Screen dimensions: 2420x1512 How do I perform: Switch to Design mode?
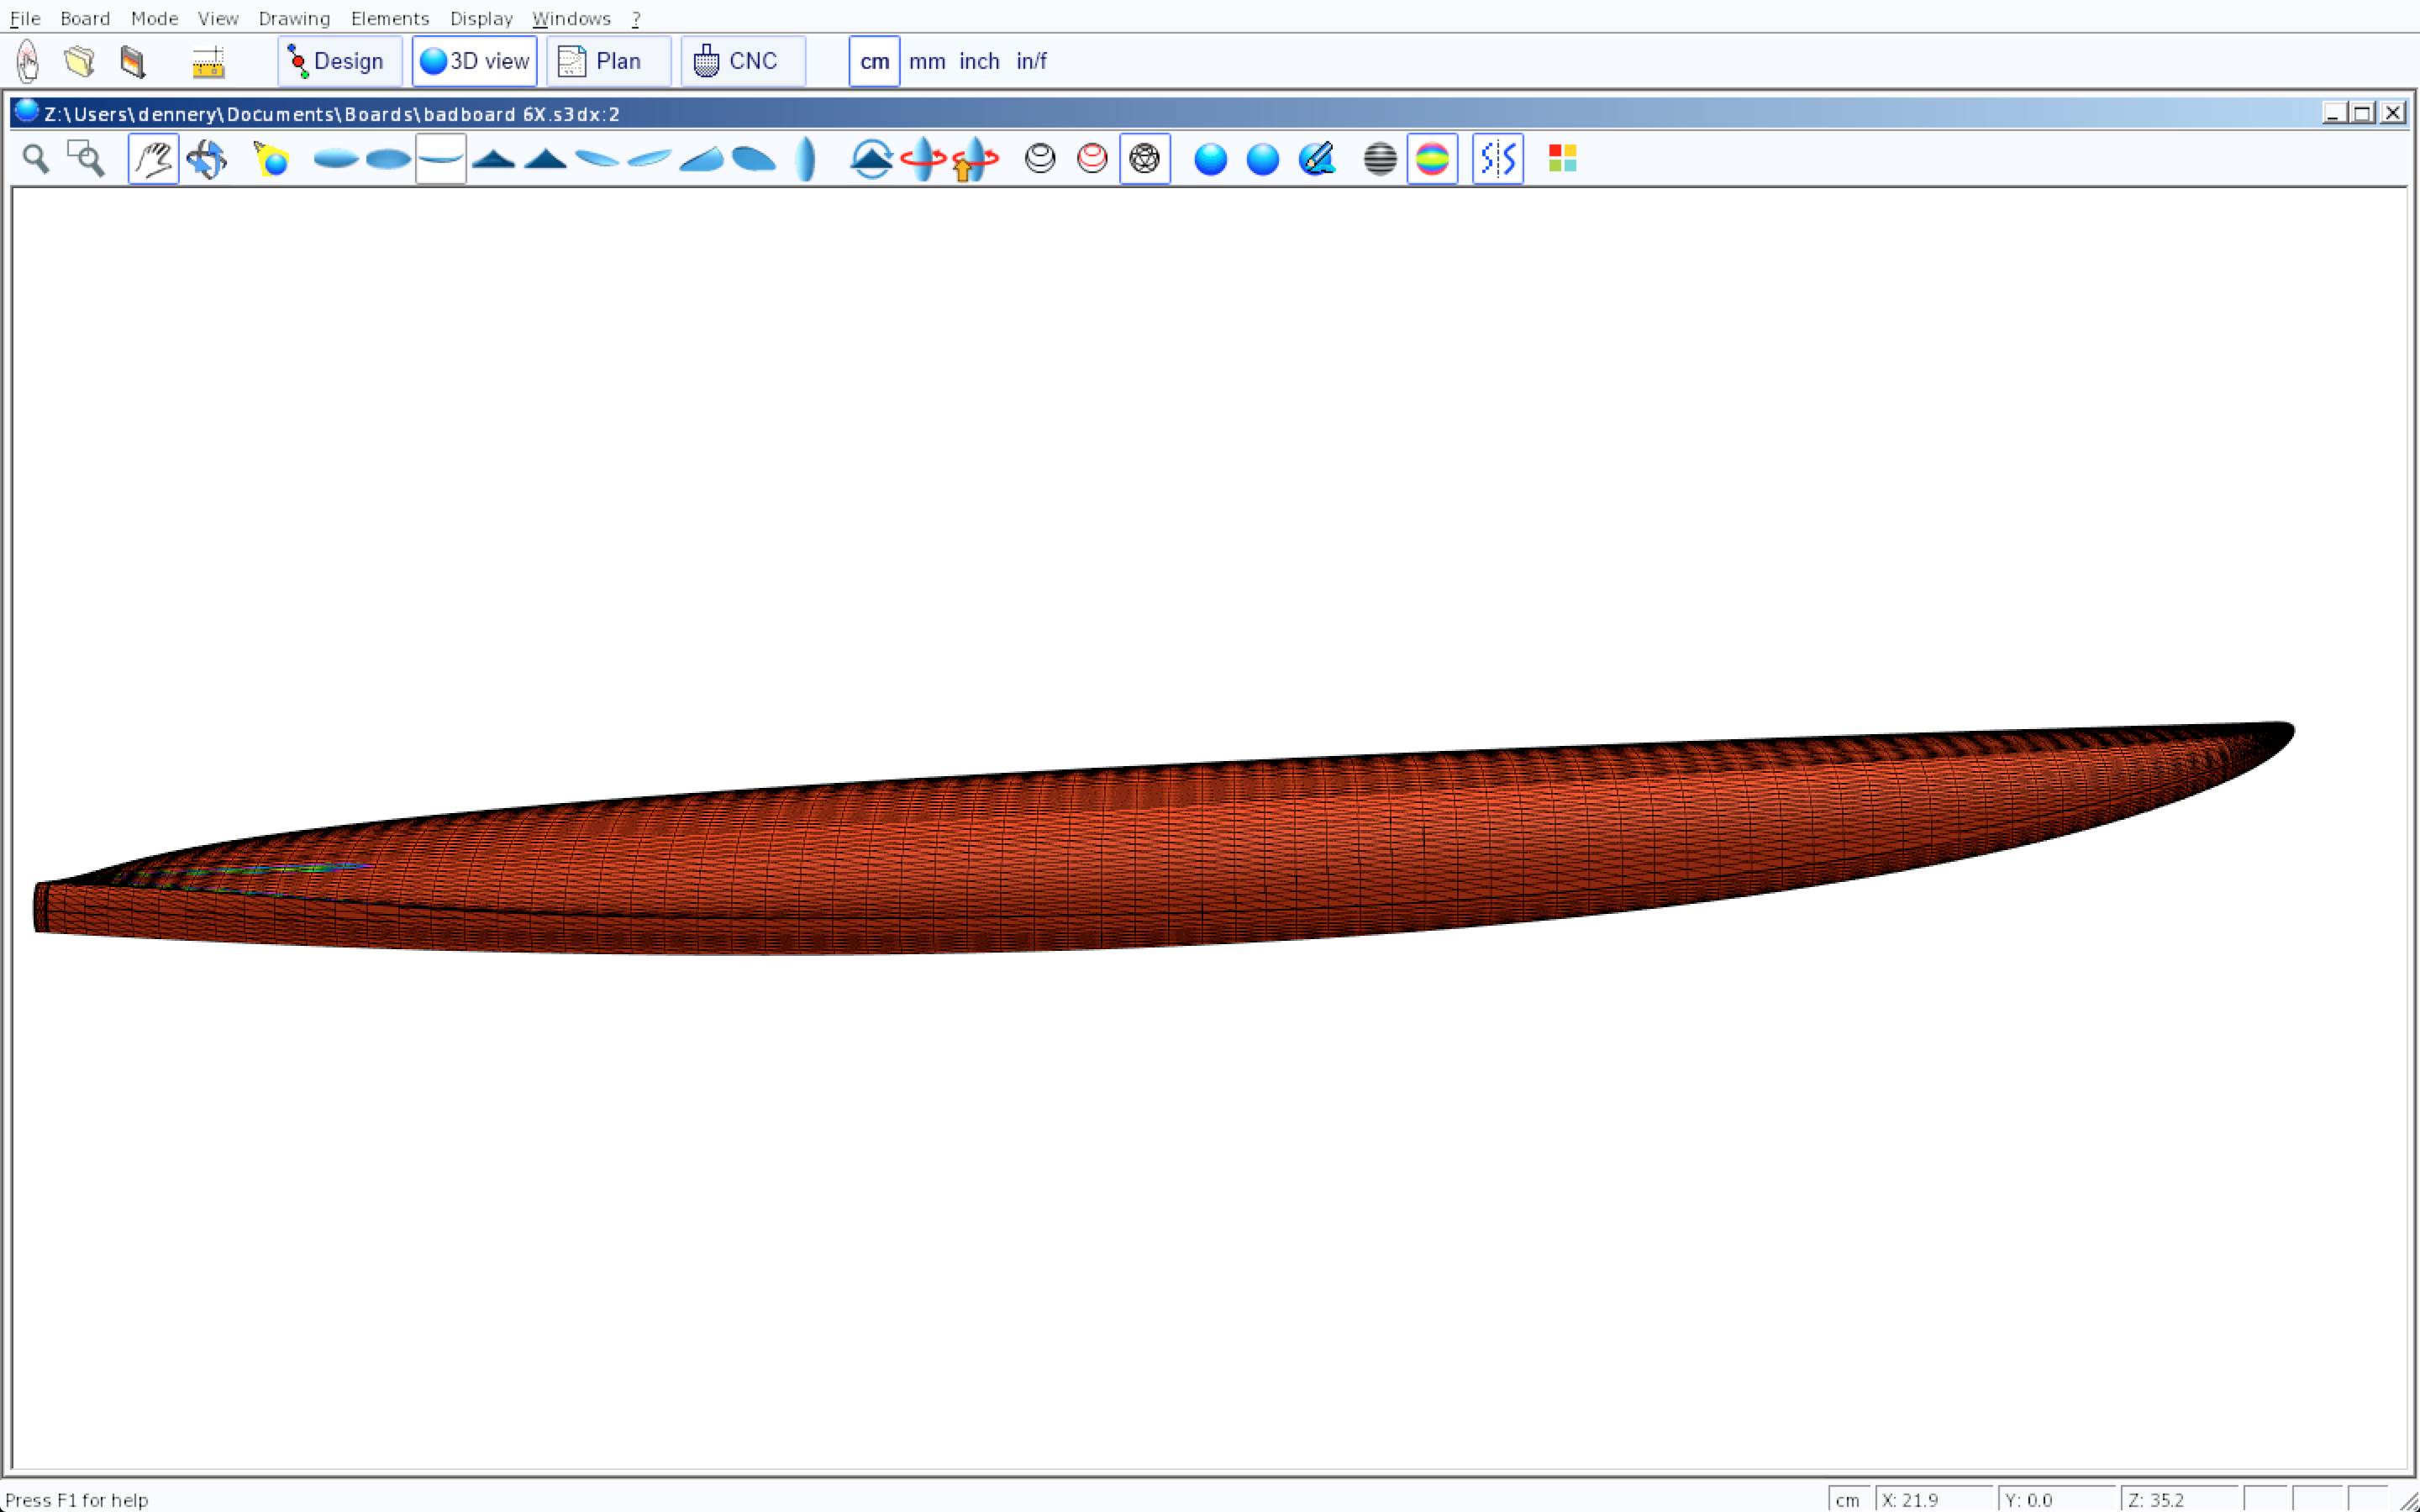(x=339, y=61)
